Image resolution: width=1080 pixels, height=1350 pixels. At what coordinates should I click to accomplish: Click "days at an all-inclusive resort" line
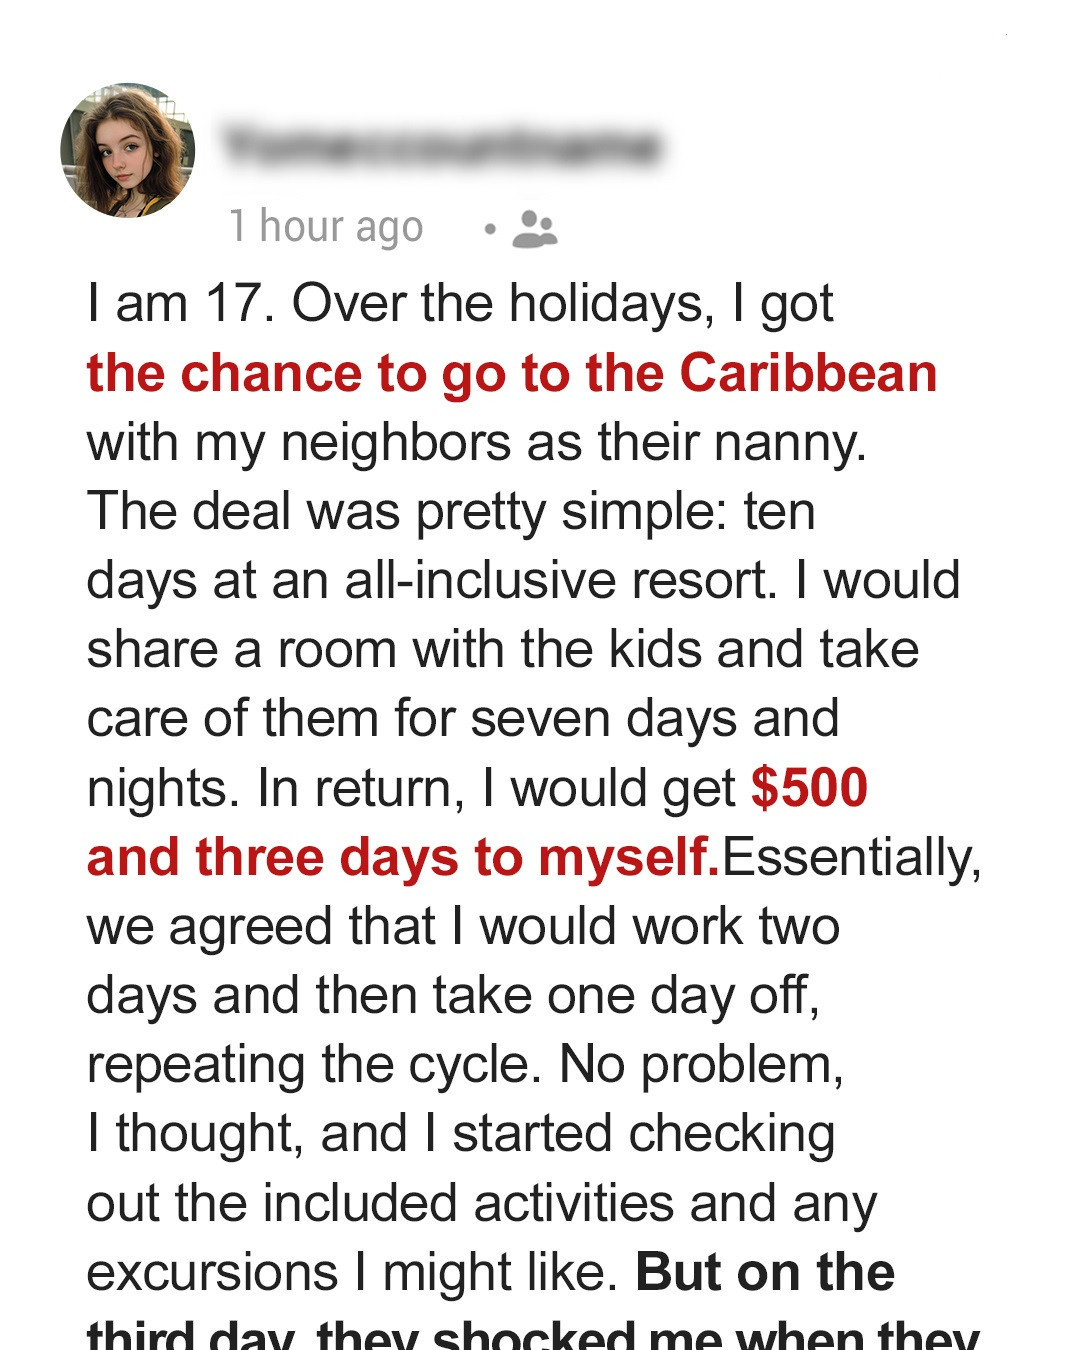522,580
